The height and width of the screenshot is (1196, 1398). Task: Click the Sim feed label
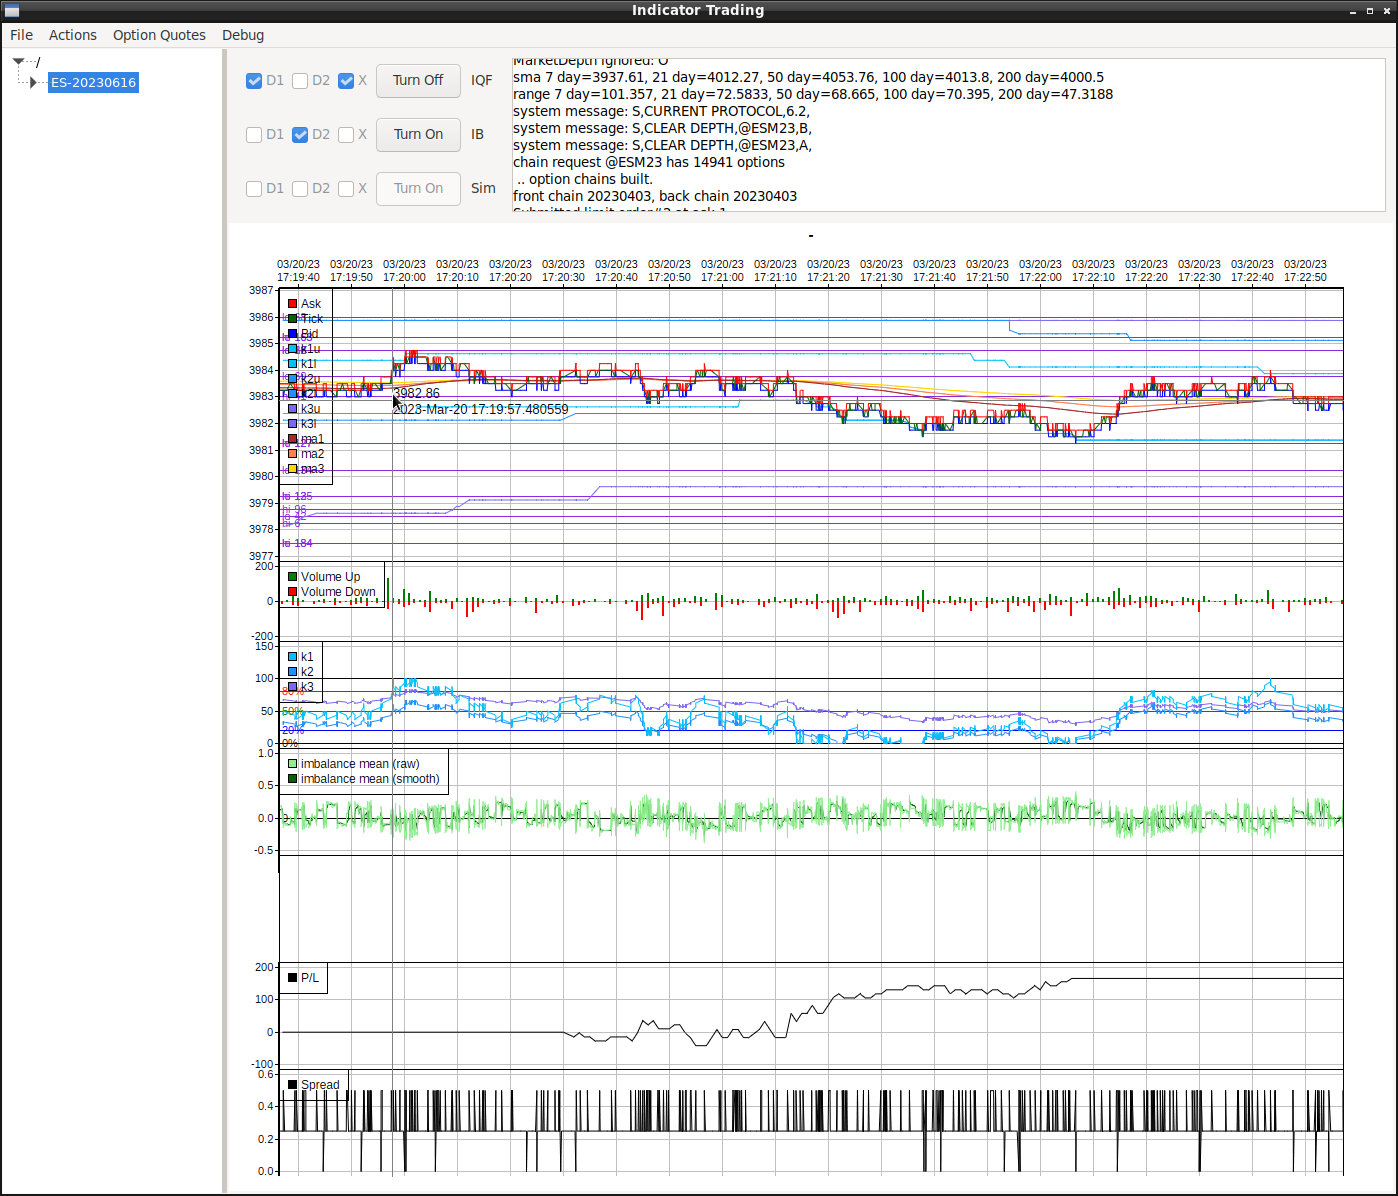tap(483, 189)
